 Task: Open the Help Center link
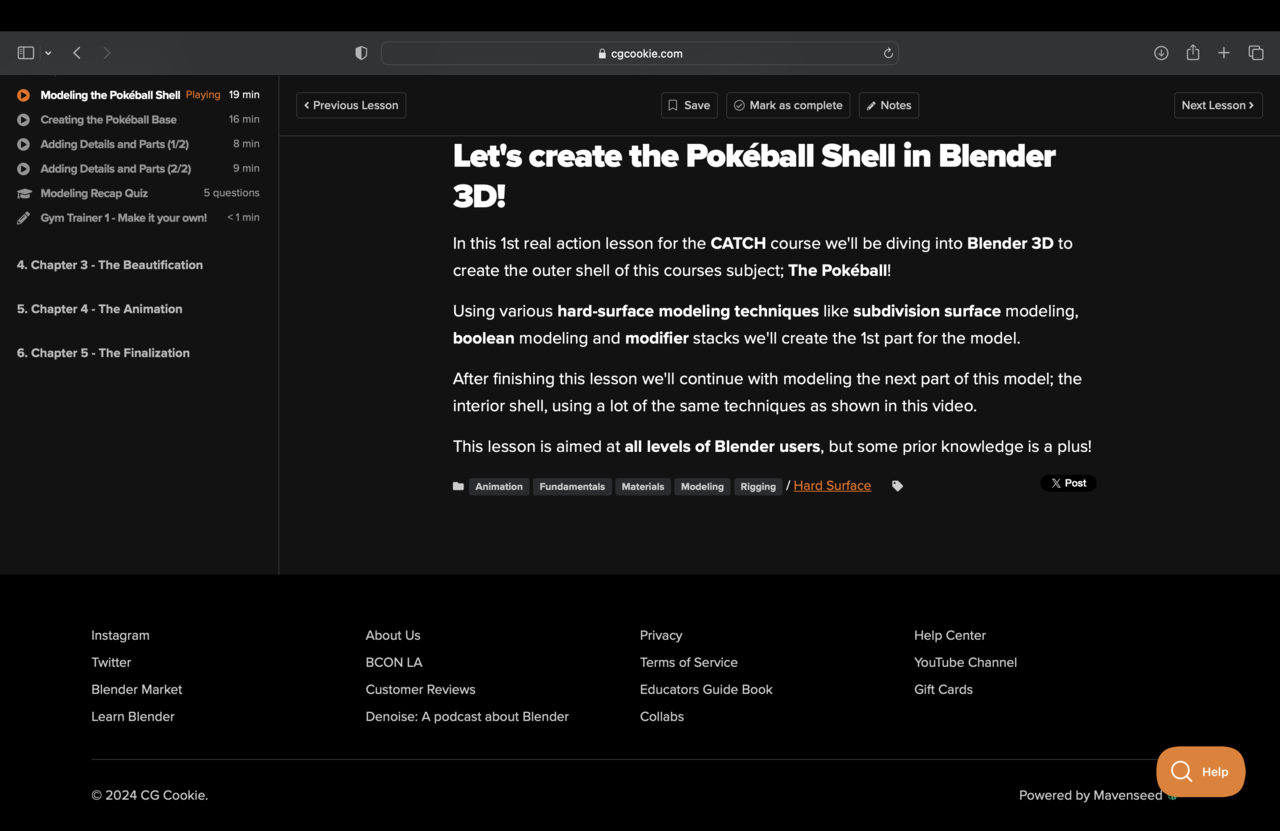(x=950, y=635)
